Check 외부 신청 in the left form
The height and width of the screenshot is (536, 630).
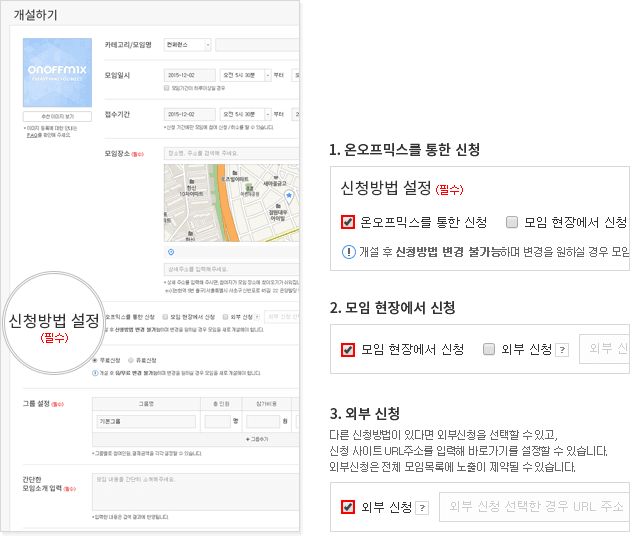[x=225, y=317]
